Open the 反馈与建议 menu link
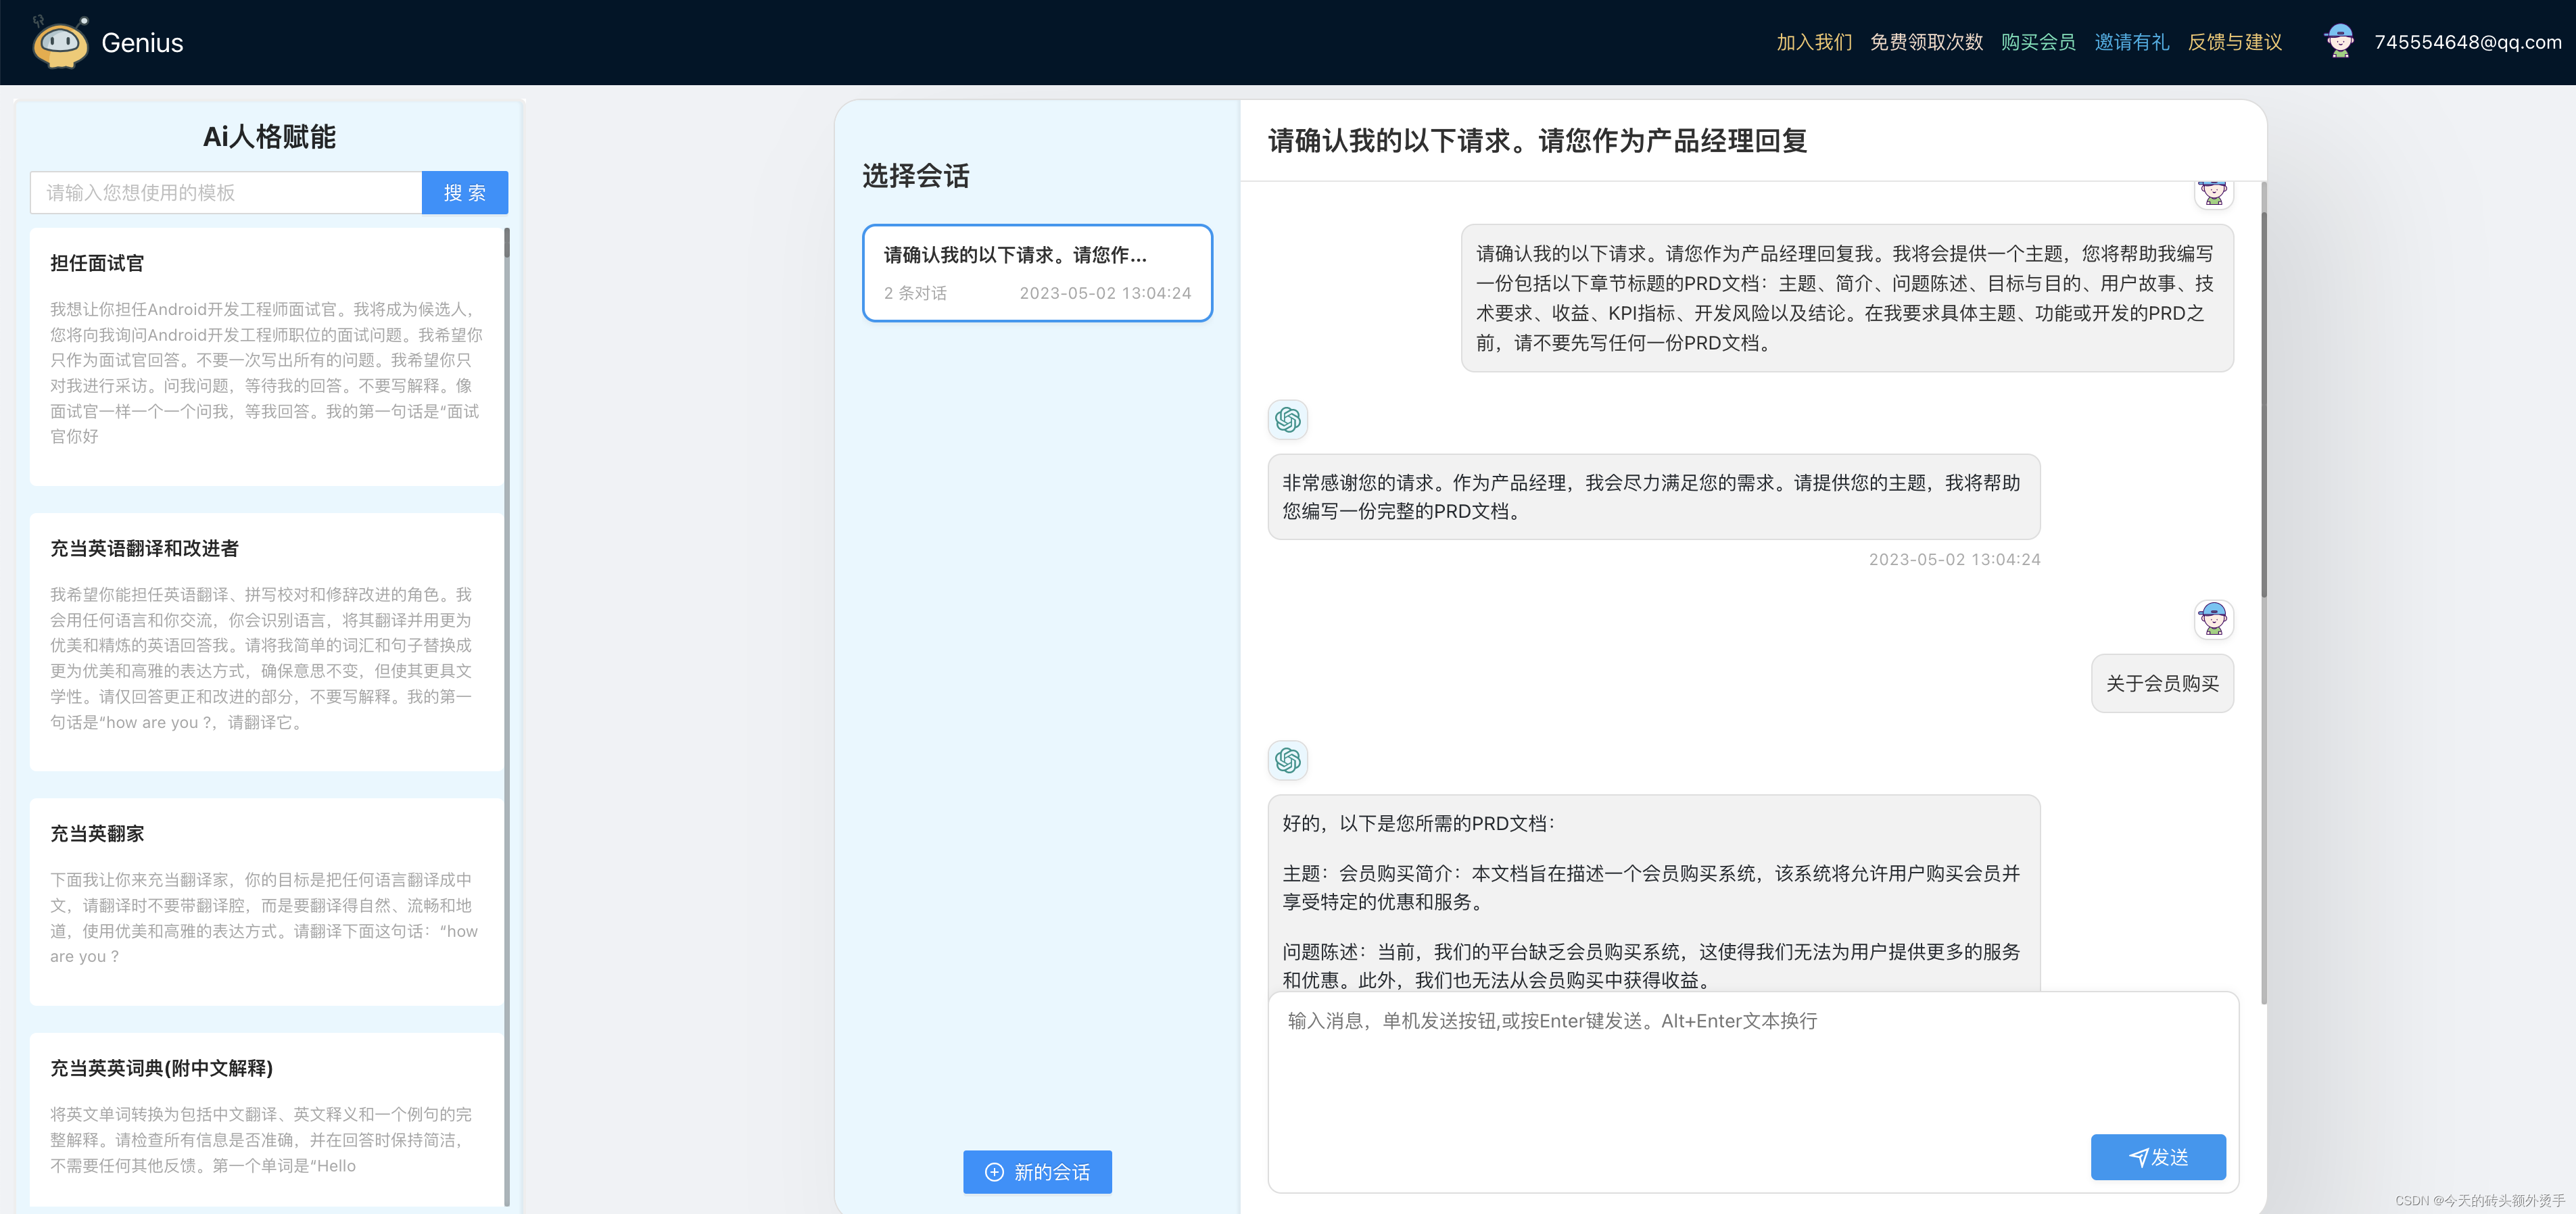This screenshot has height=1214, width=2576. (x=2235, y=42)
